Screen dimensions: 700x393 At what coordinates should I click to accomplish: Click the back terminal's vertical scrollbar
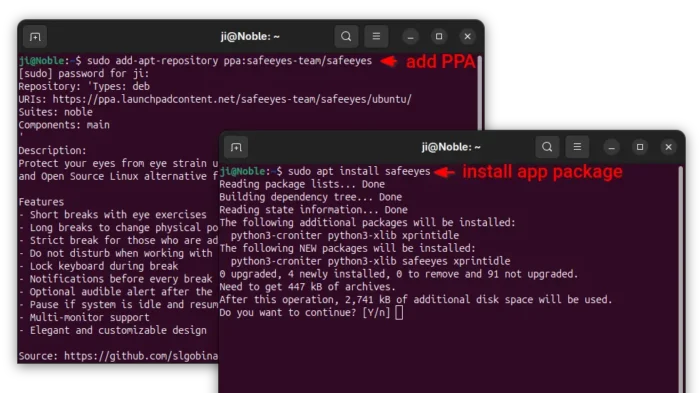coord(480,92)
